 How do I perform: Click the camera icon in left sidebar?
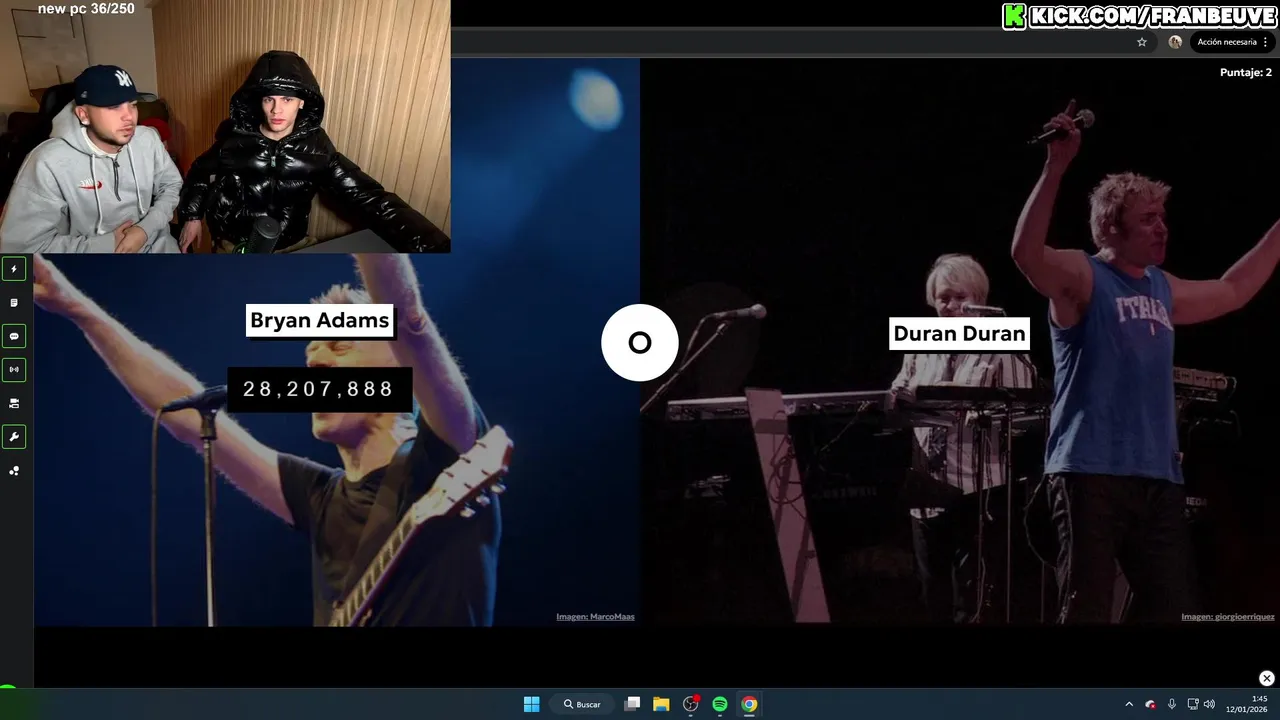pyautogui.click(x=14, y=403)
